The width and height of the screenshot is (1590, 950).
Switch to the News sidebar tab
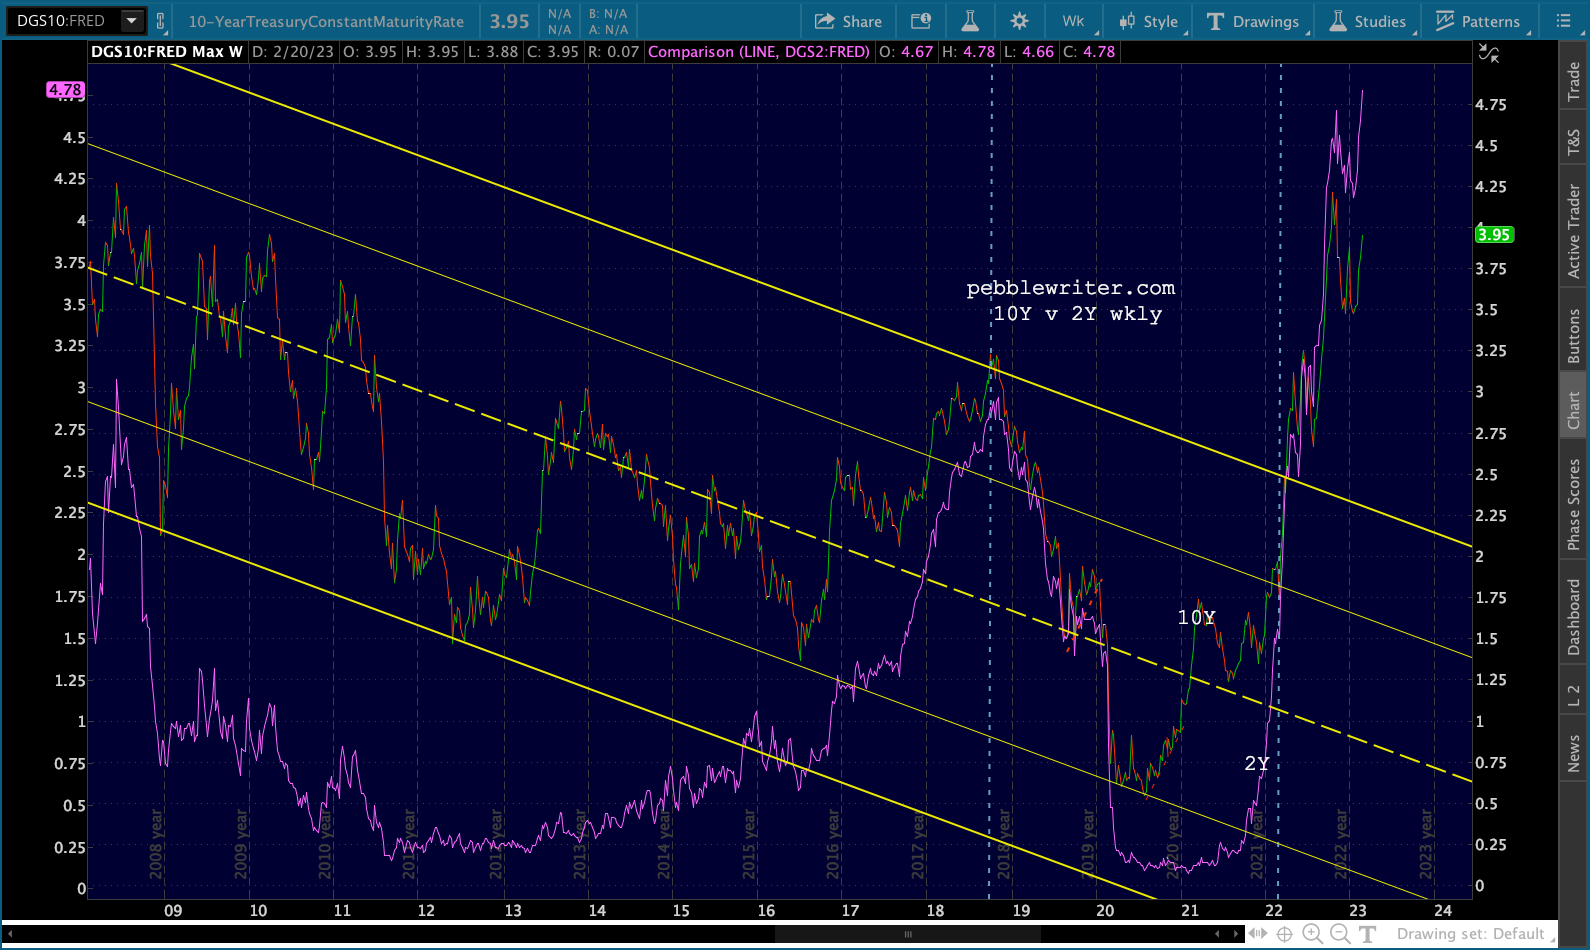click(1574, 753)
